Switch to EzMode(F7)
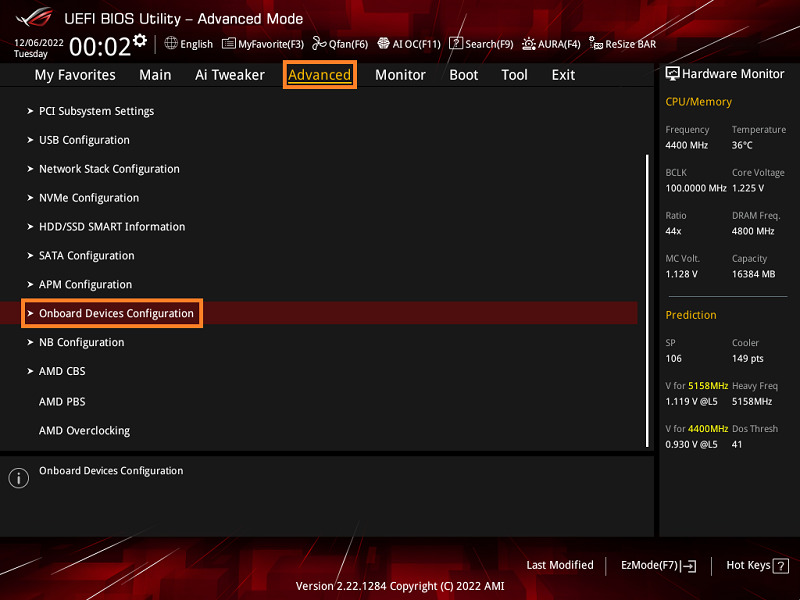 coord(658,565)
